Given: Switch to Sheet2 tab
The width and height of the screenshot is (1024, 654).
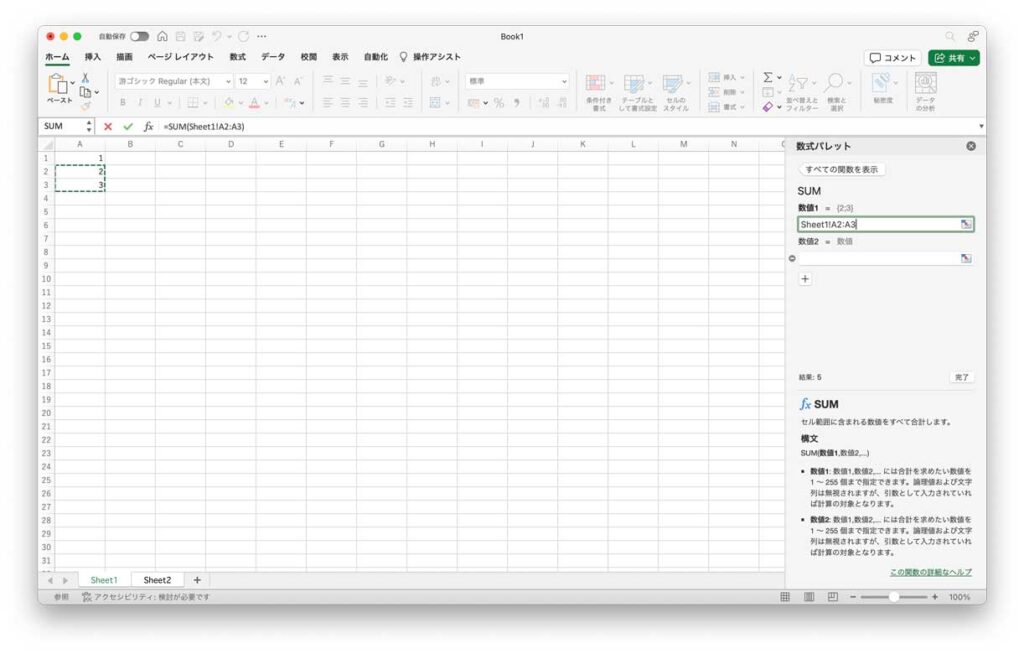Looking at the screenshot, I should pyautogui.click(x=157, y=580).
